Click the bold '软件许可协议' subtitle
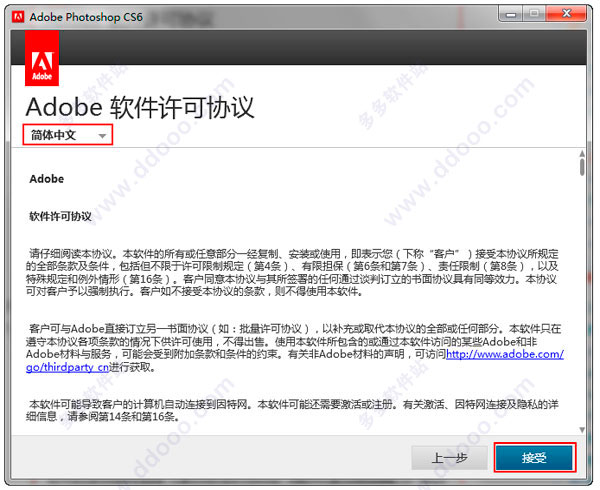Image resolution: width=600 pixels, height=490 pixels. point(60,216)
